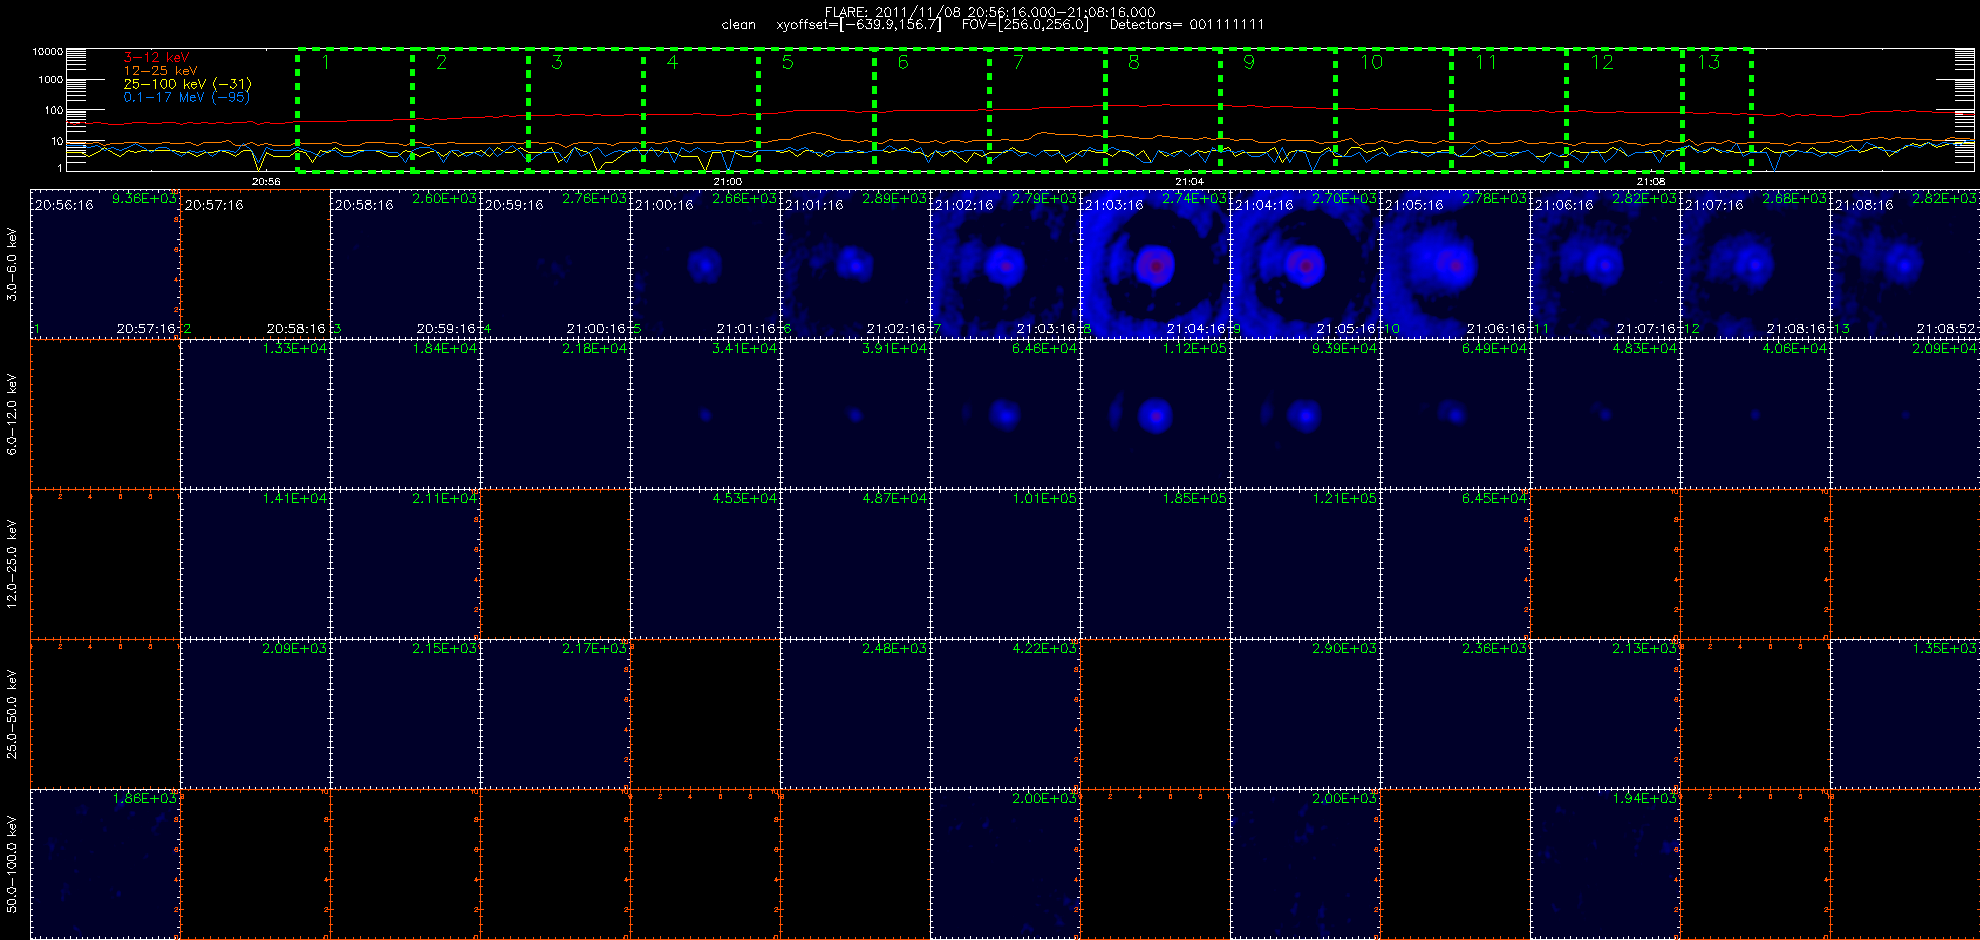Click the blue '0.1-17 MeV (-95)' legend entry

coord(187,97)
